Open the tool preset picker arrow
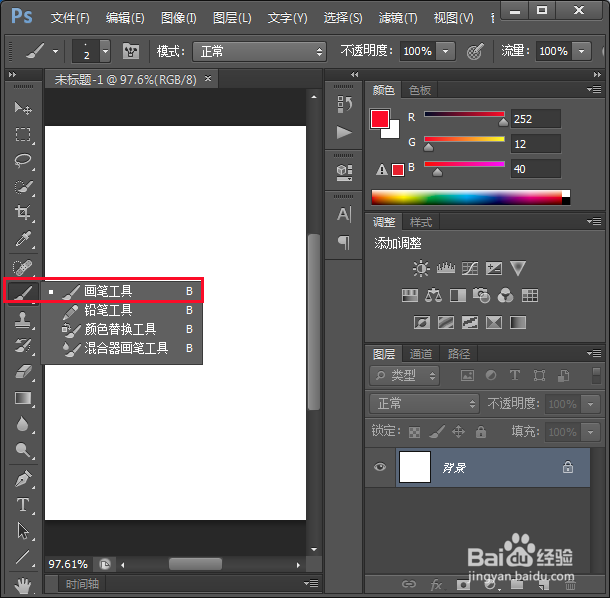Viewport: 610px width, 598px height. click(x=56, y=51)
